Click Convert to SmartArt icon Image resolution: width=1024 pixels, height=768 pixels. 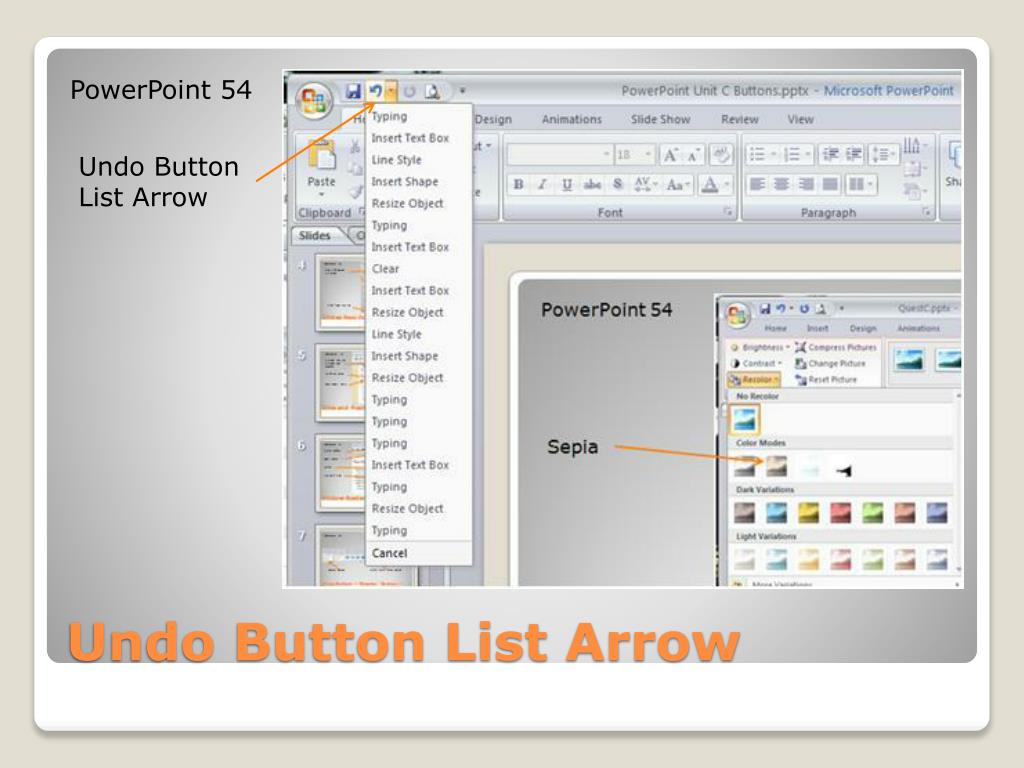[x=914, y=191]
